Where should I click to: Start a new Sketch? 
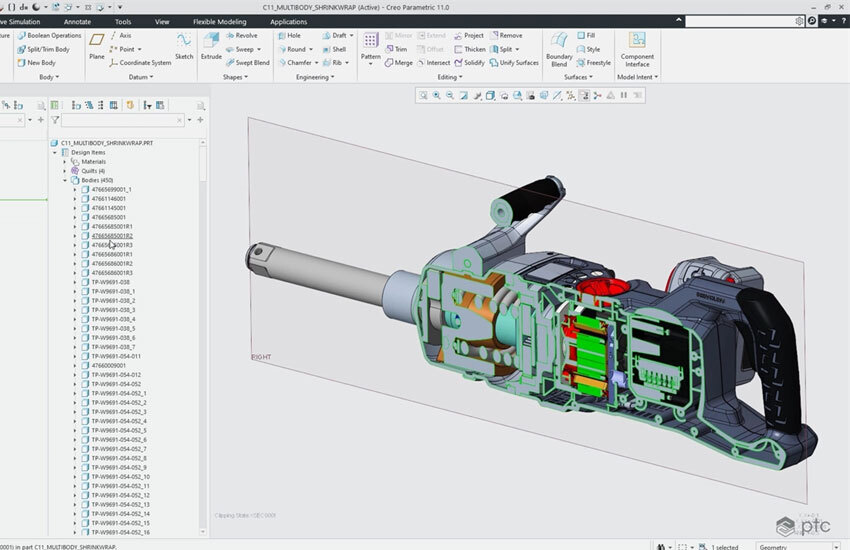coord(184,46)
